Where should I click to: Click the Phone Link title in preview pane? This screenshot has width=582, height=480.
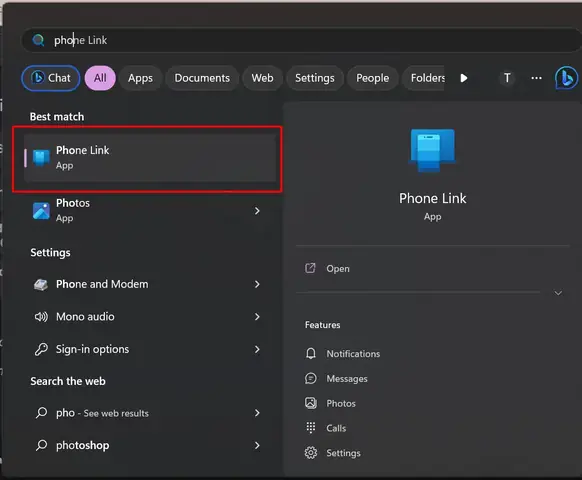432,198
